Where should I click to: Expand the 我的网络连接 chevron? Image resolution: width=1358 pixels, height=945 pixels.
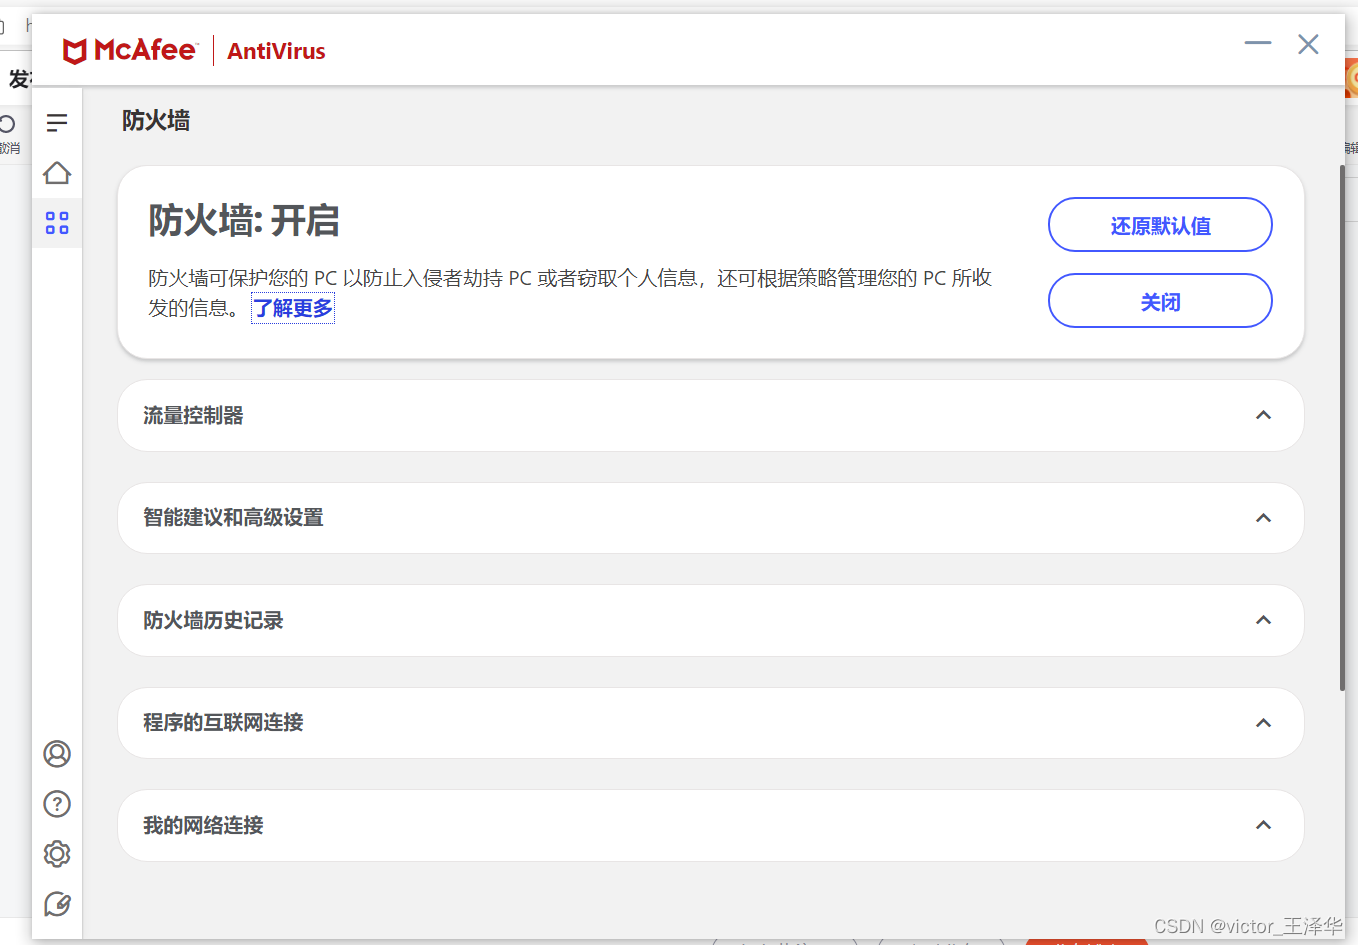coord(1263,825)
